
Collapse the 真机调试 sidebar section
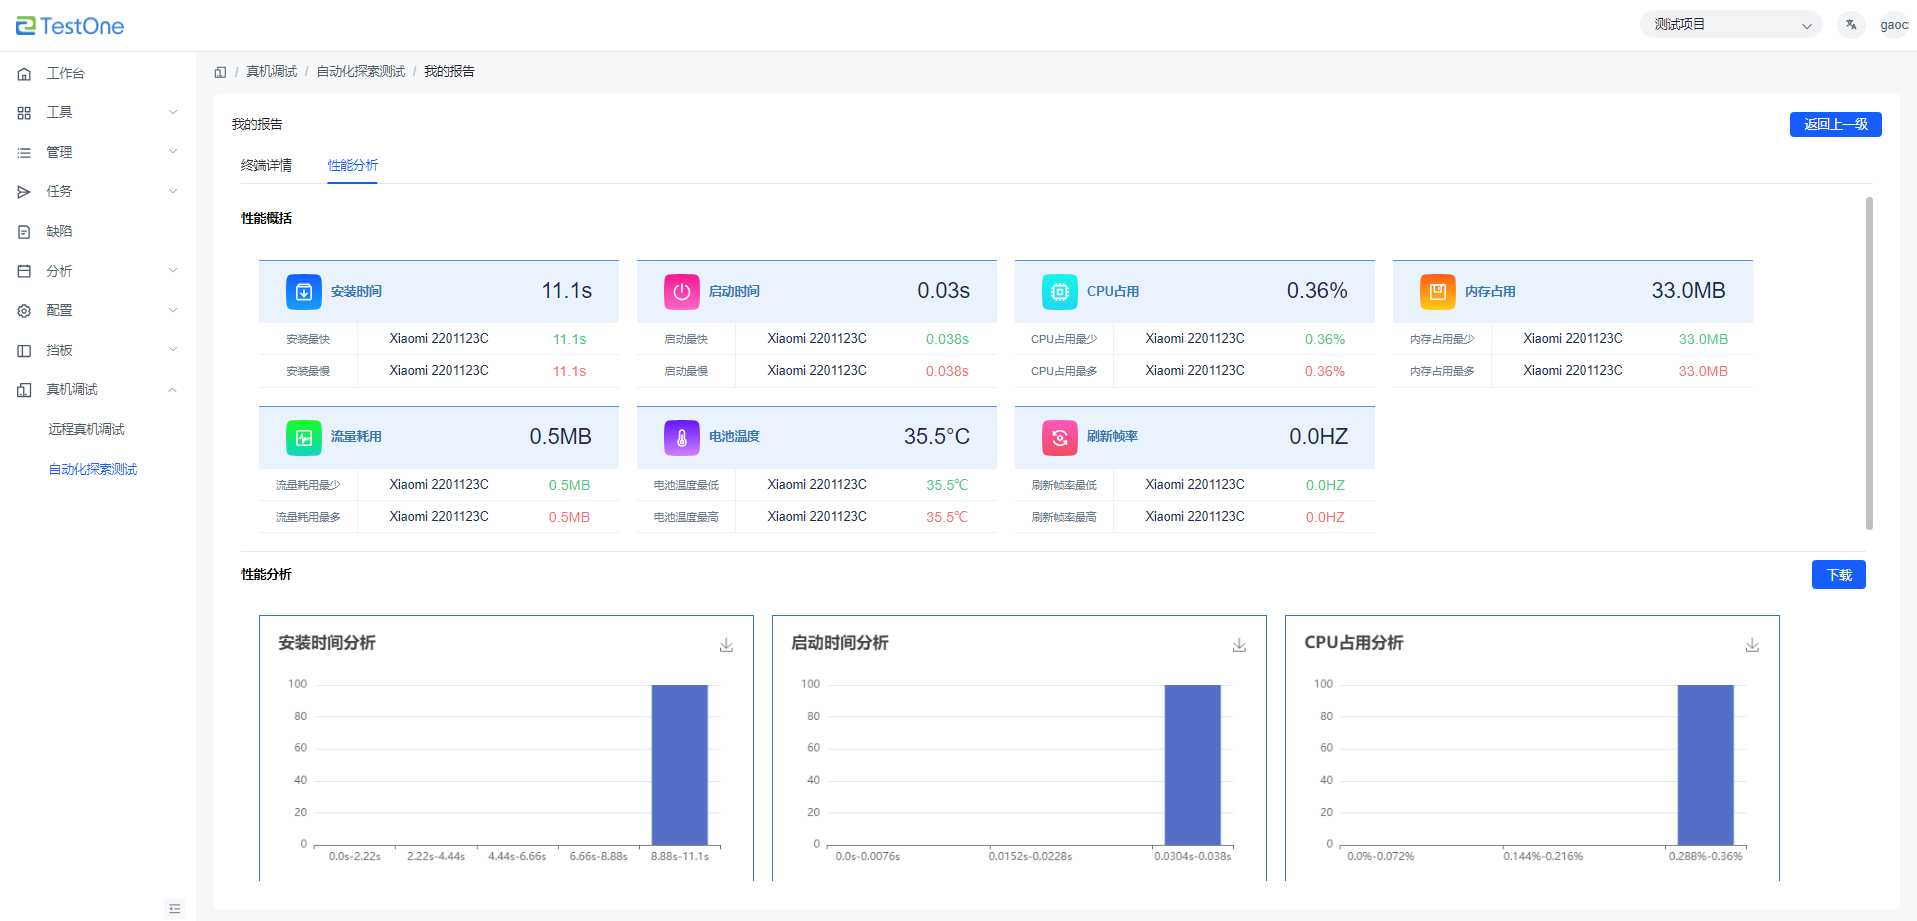(x=98, y=390)
